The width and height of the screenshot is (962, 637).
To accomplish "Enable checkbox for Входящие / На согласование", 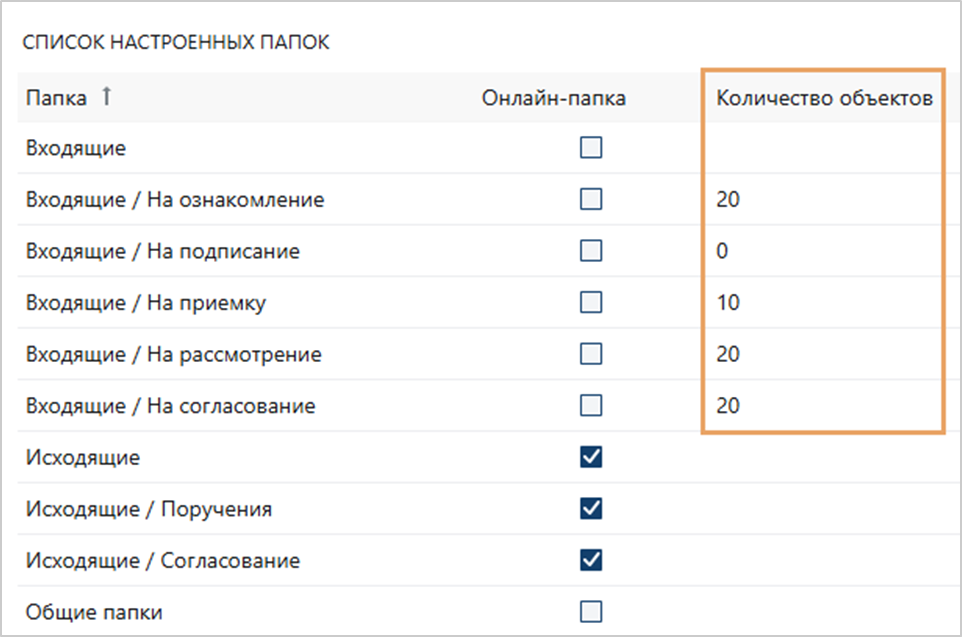I will click(591, 405).
